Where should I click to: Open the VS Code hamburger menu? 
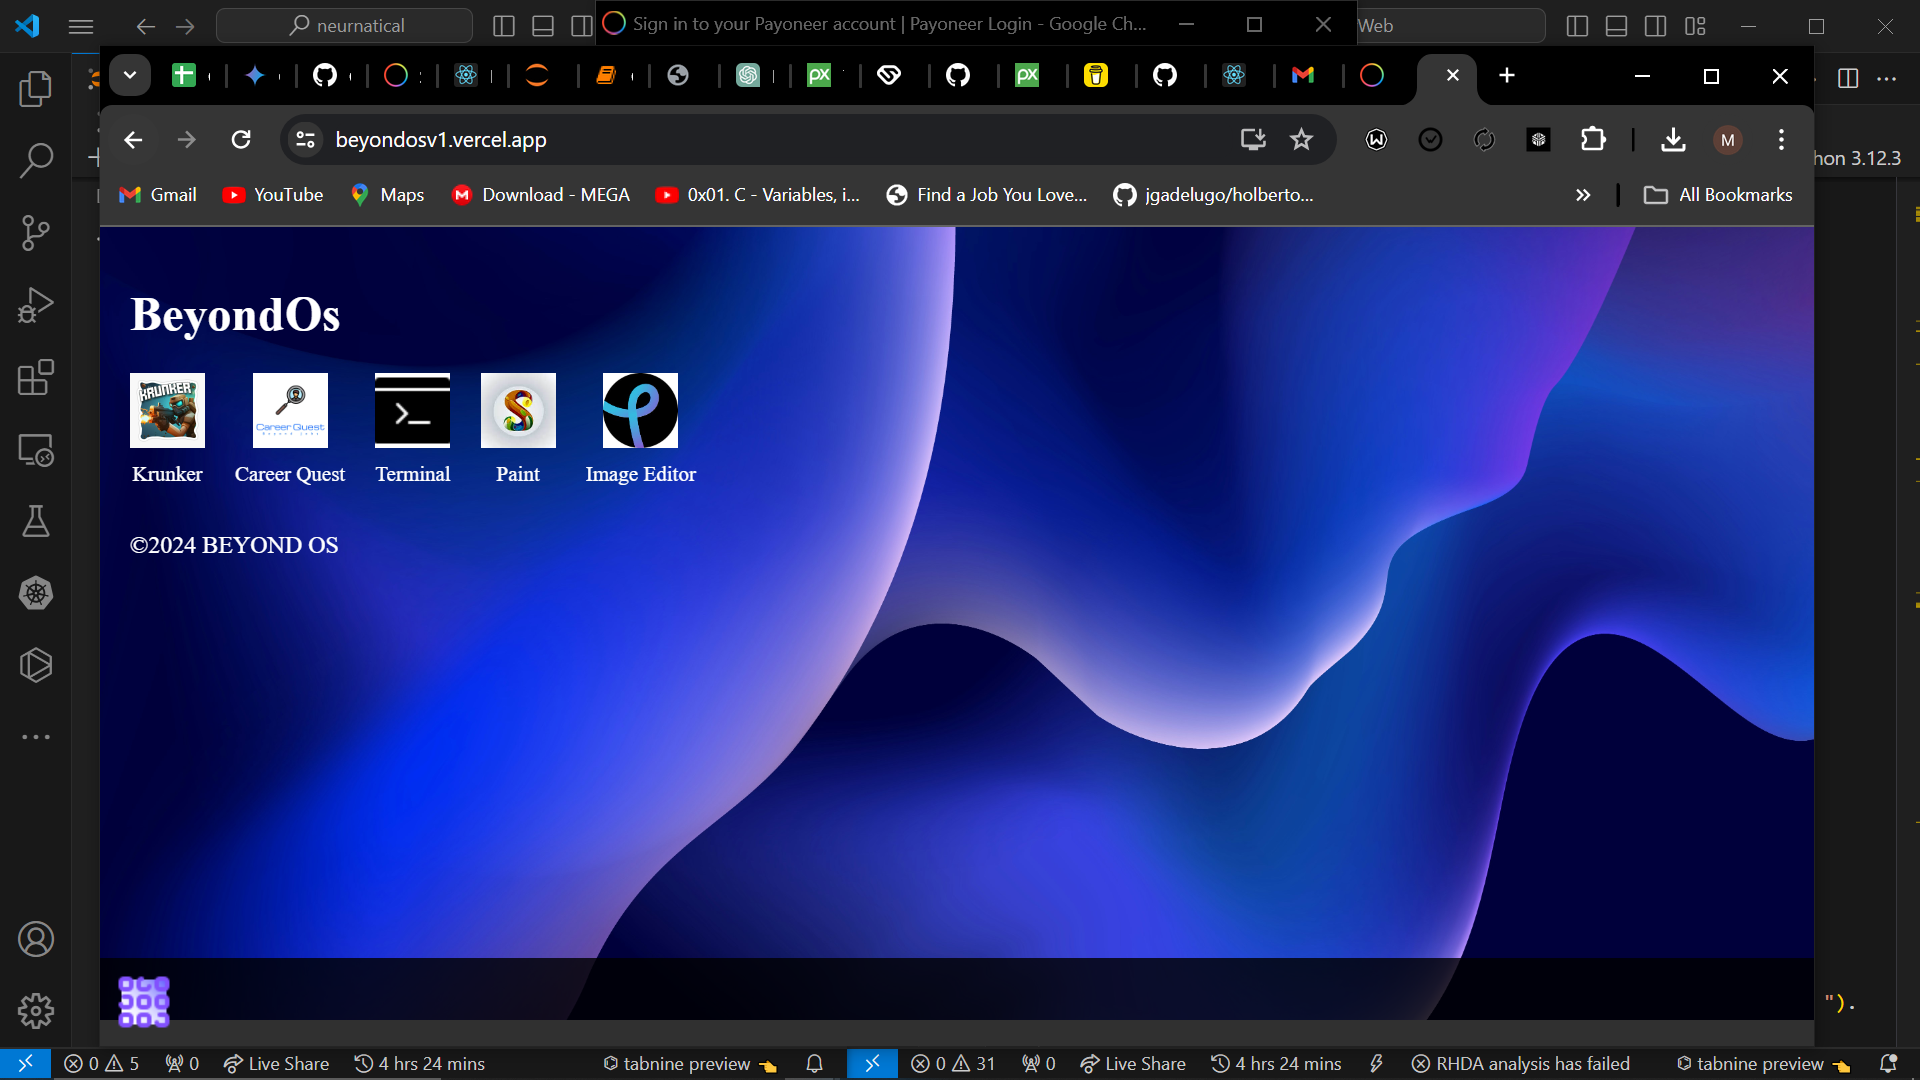pyautogui.click(x=80, y=26)
